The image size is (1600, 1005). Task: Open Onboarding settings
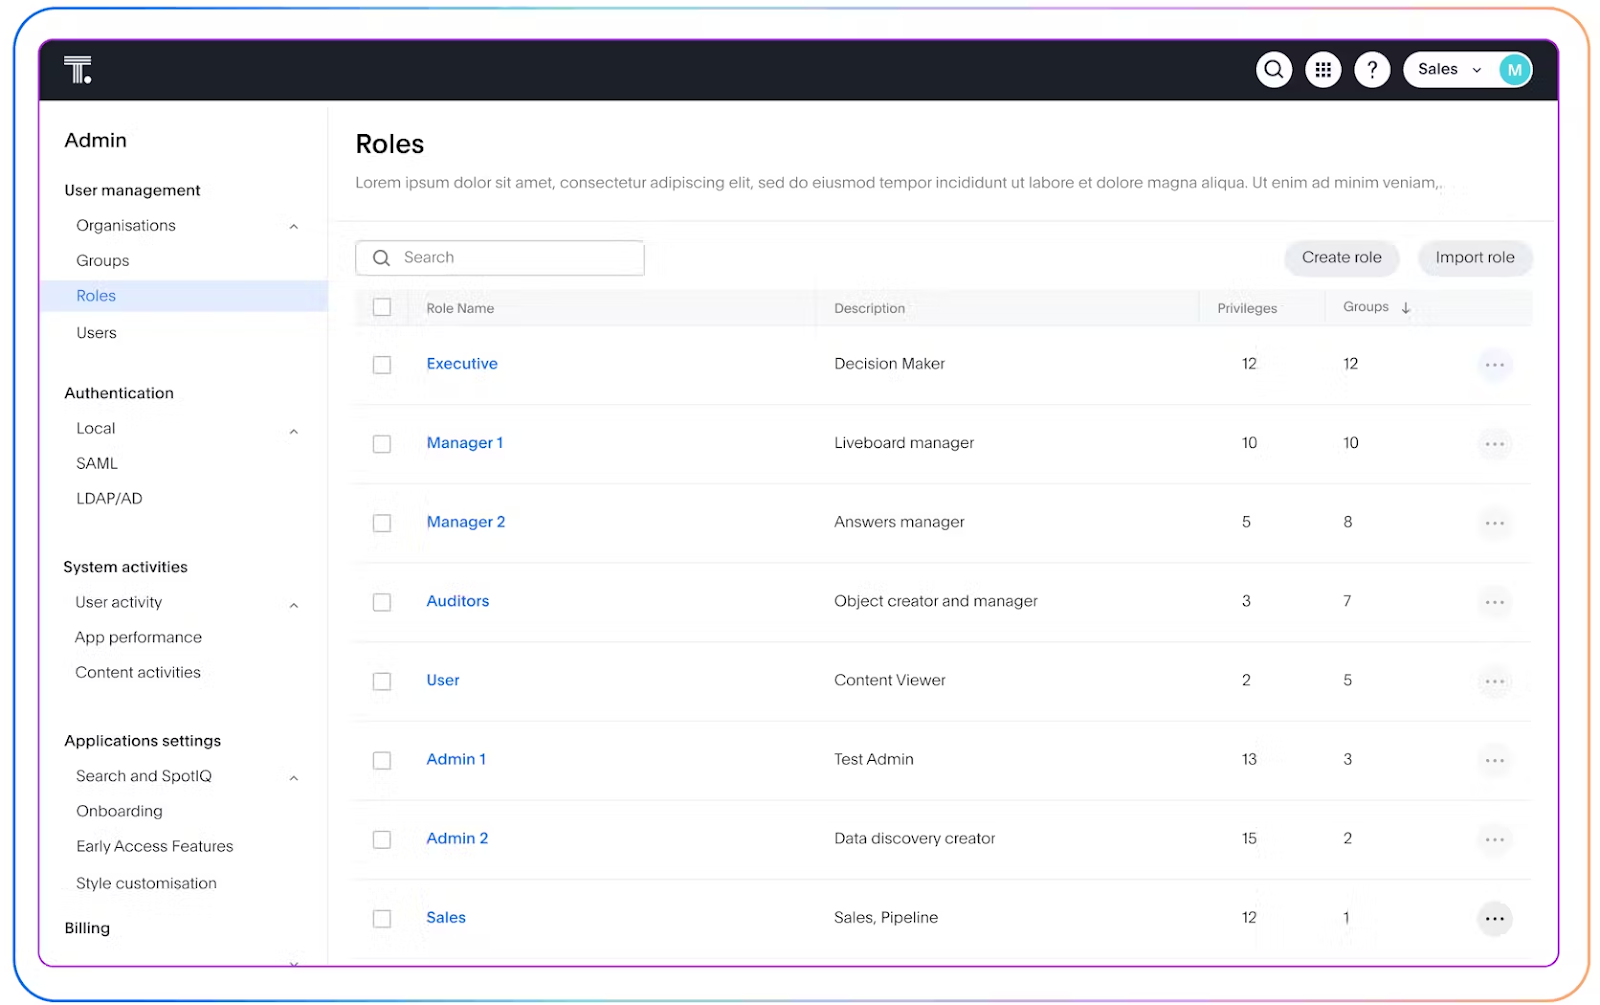119,811
